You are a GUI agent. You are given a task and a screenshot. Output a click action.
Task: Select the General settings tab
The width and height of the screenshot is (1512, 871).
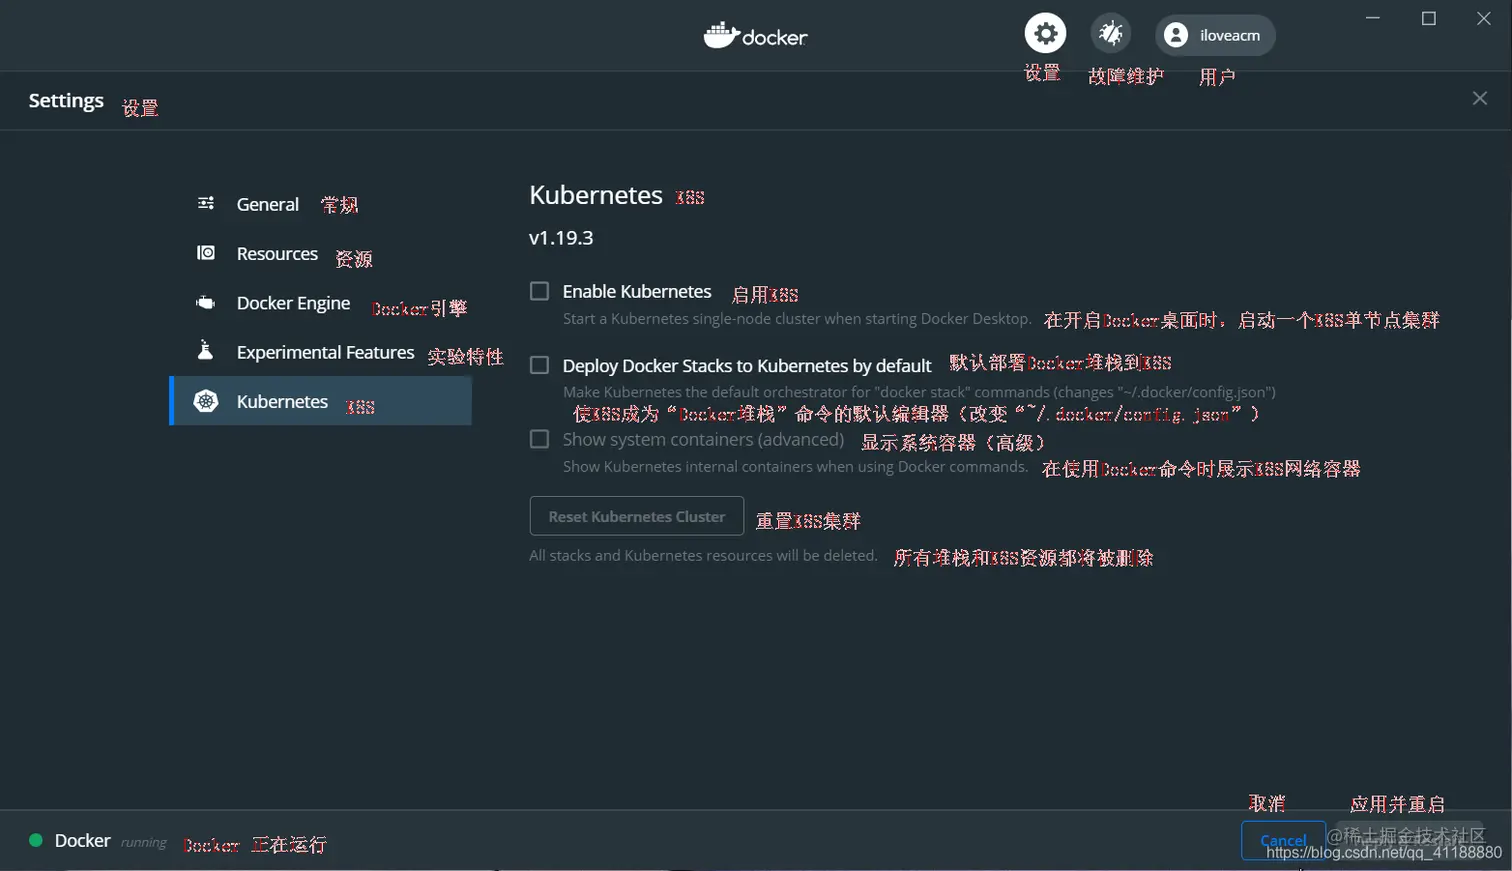pos(321,204)
